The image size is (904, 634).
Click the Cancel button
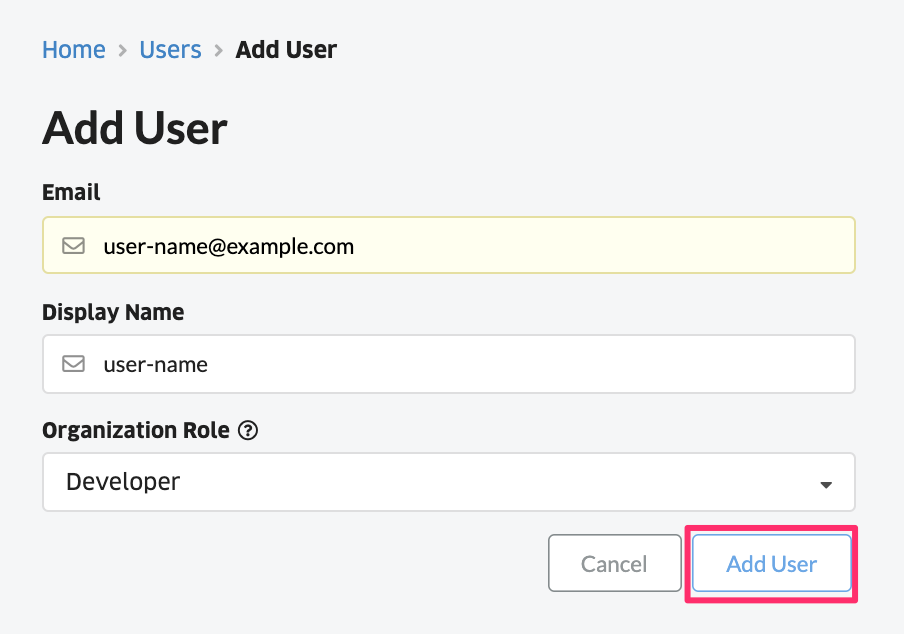pos(615,563)
